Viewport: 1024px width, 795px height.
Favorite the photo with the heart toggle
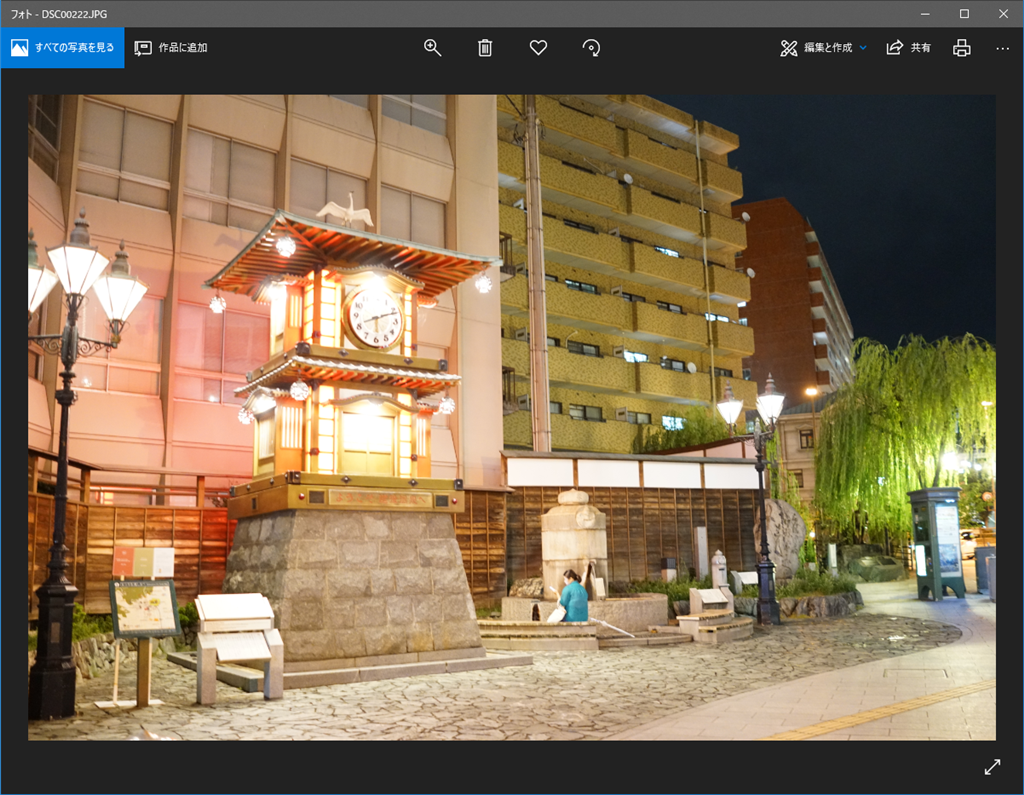pyautogui.click(x=538, y=47)
